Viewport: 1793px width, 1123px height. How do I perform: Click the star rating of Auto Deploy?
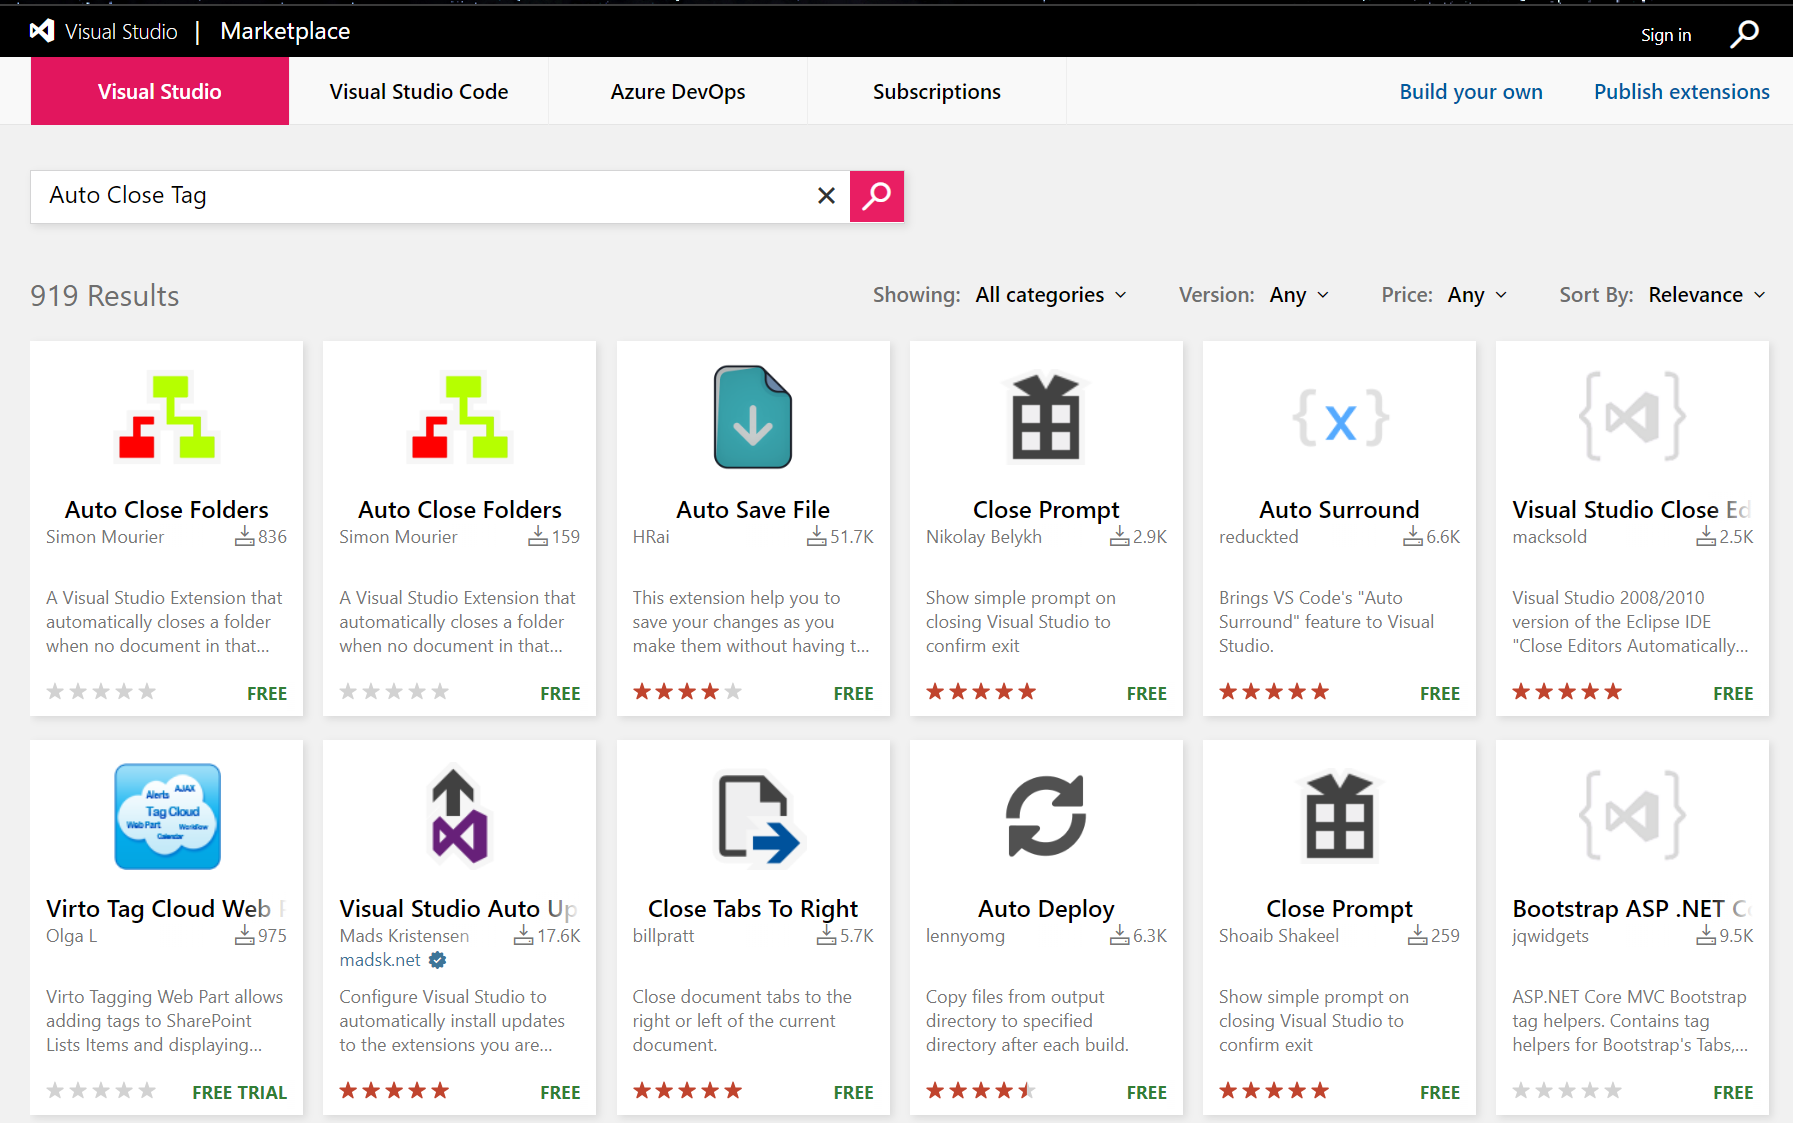(980, 1091)
